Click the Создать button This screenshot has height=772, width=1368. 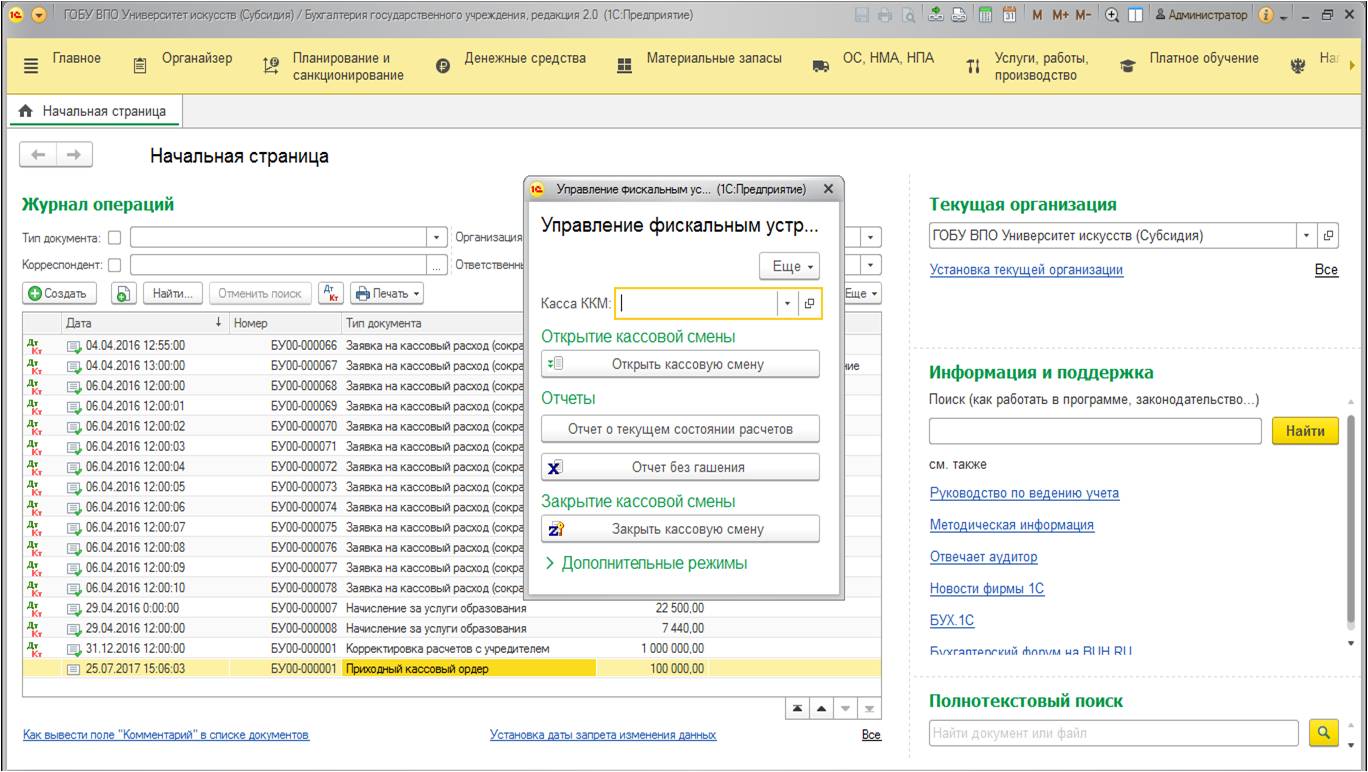point(58,293)
